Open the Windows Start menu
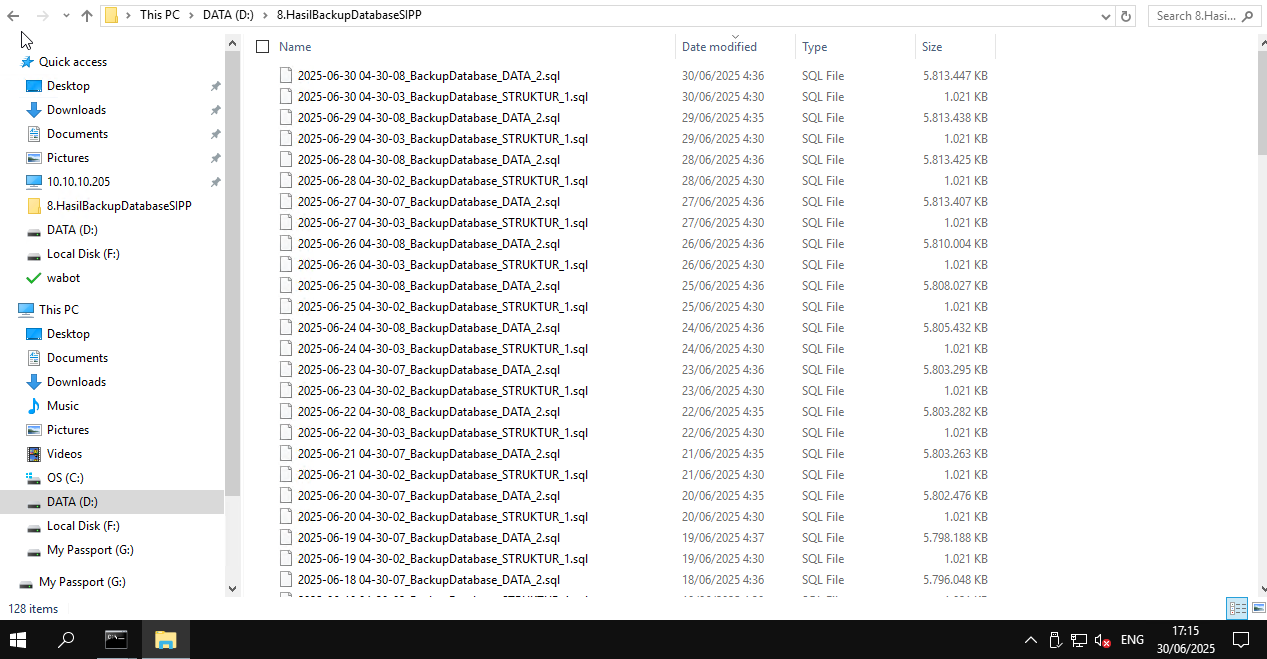Image resolution: width=1267 pixels, height=659 pixels. (x=18, y=640)
